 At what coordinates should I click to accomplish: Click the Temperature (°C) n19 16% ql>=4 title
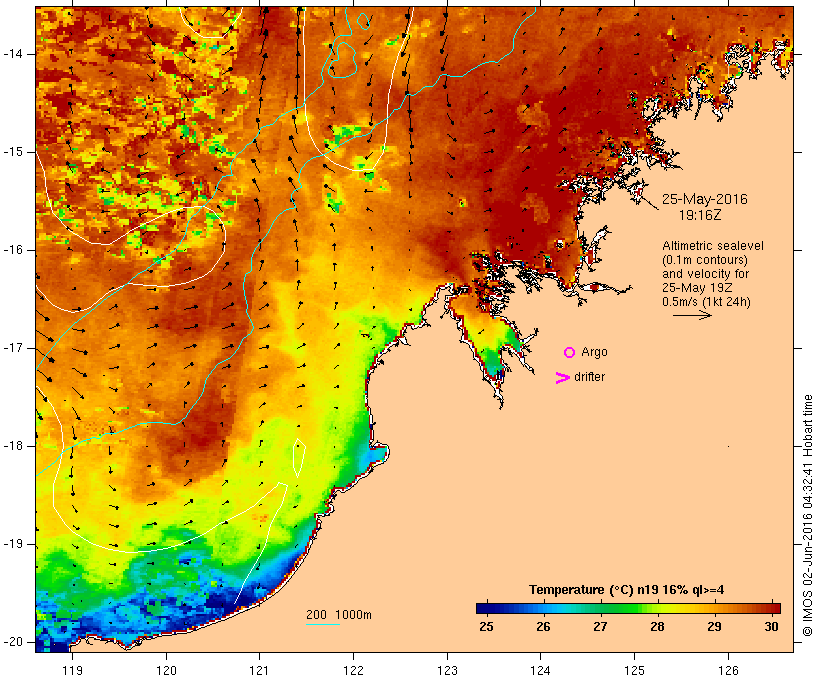tap(627, 590)
